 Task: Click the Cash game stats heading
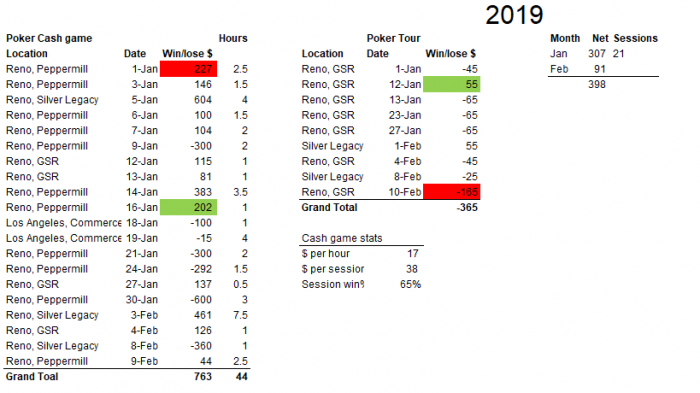point(342,238)
